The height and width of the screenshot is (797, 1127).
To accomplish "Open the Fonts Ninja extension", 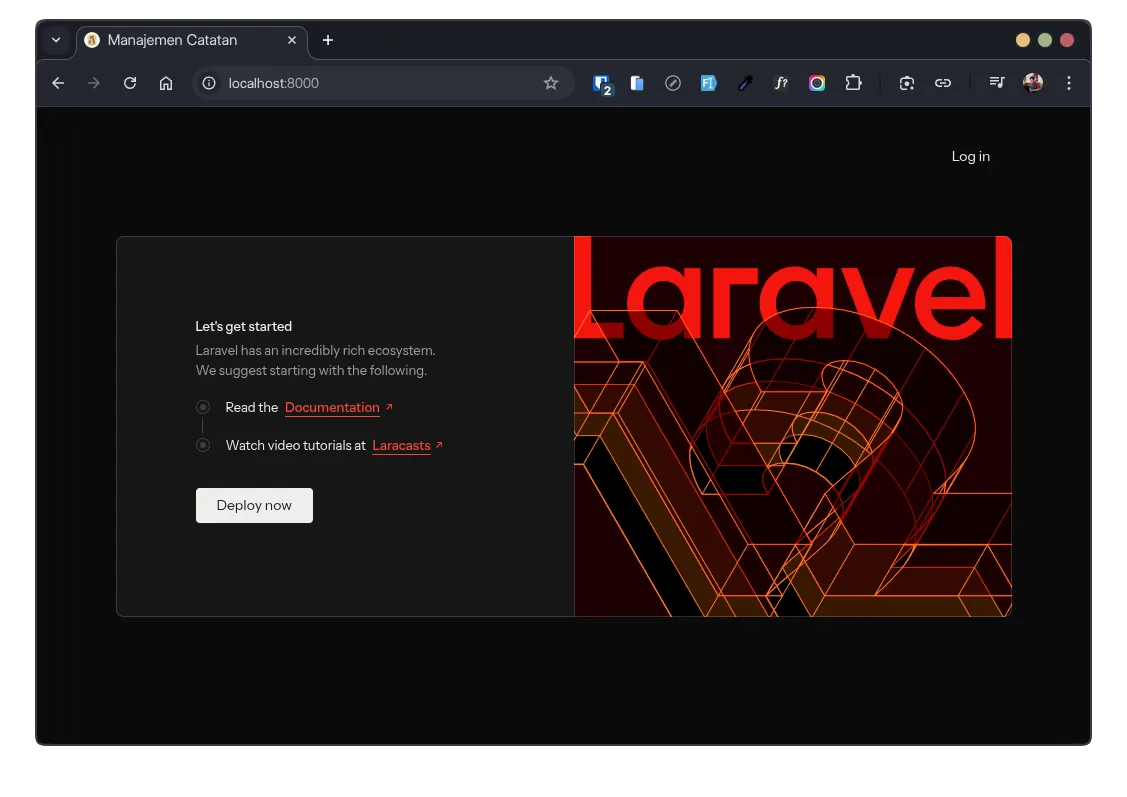I will pos(781,83).
